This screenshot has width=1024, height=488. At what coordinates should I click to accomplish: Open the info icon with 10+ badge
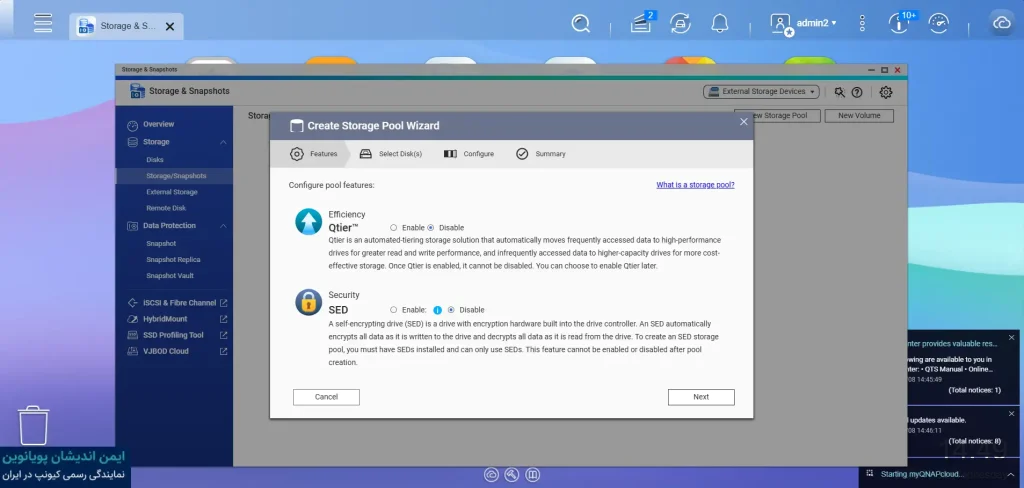click(899, 24)
